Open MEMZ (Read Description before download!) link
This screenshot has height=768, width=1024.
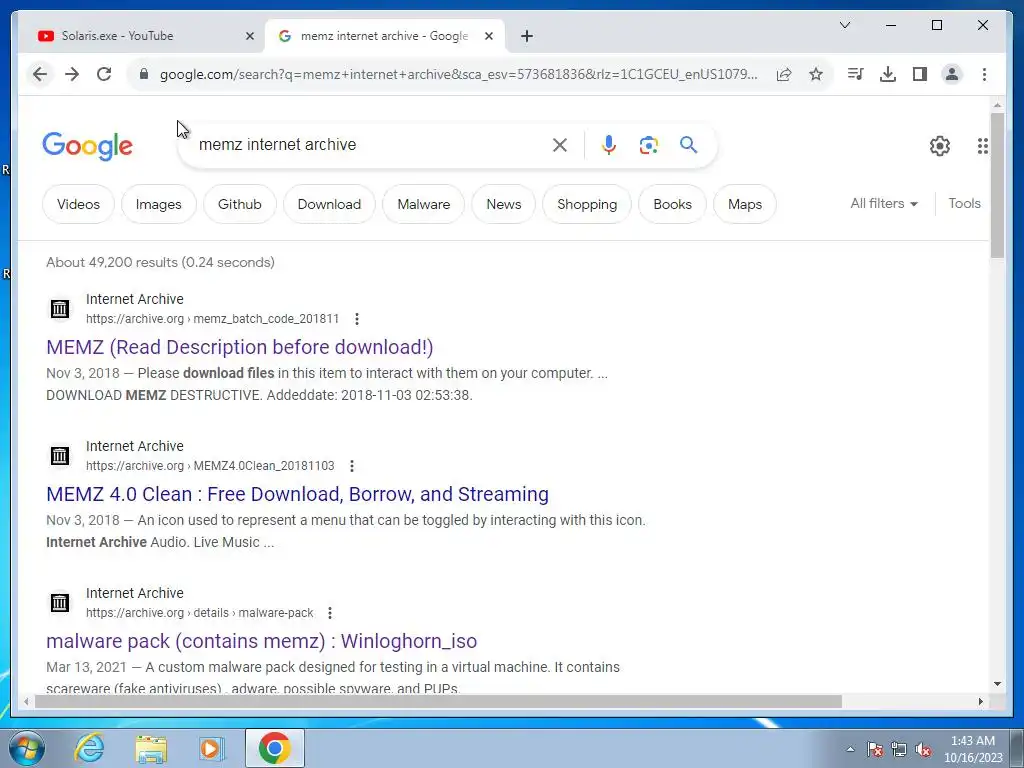pyautogui.click(x=240, y=347)
